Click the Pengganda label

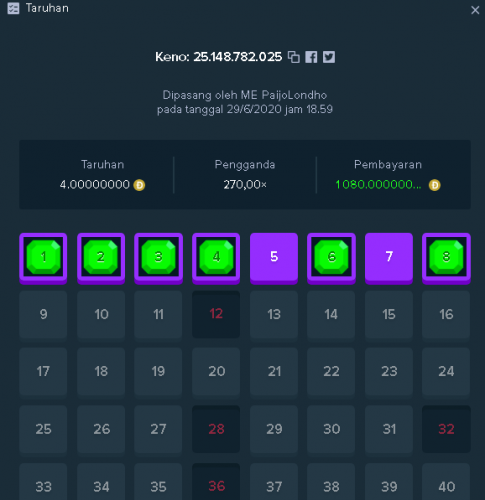click(x=245, y=165)
